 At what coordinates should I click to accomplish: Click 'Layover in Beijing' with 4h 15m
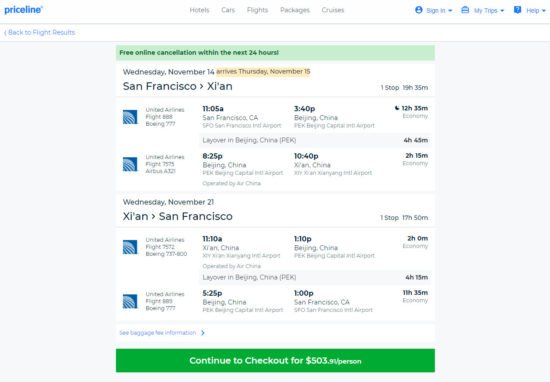click(315, 277)
